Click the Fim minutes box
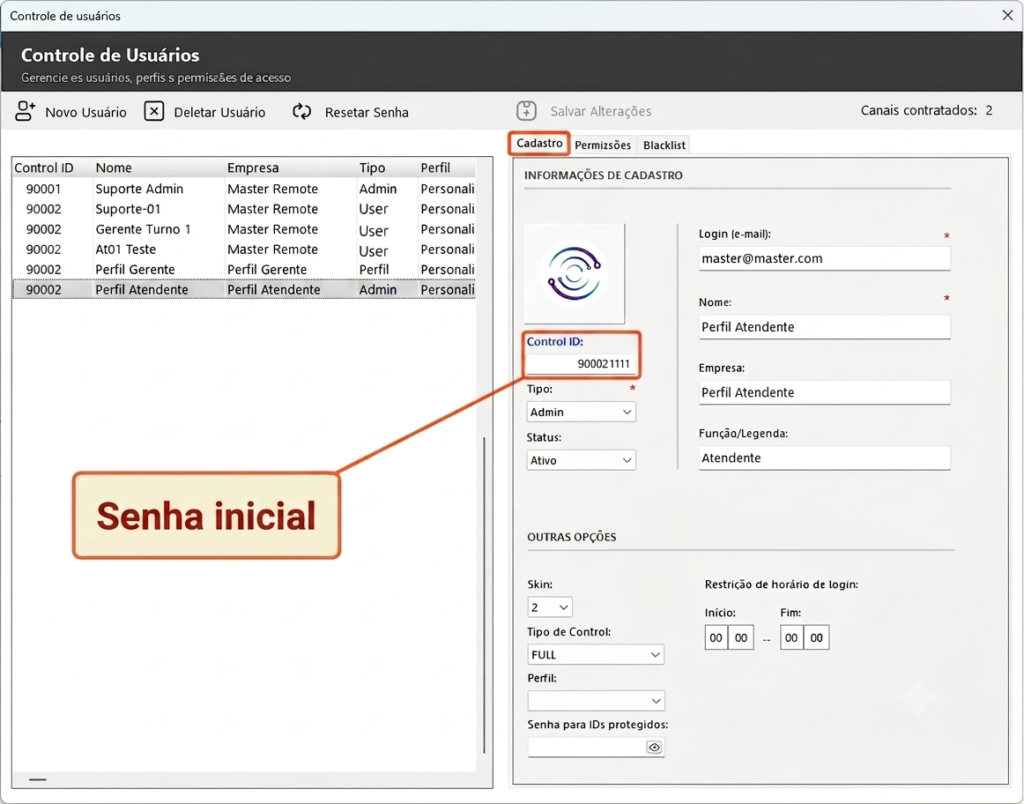1024x804 pixels. [816, 637]
